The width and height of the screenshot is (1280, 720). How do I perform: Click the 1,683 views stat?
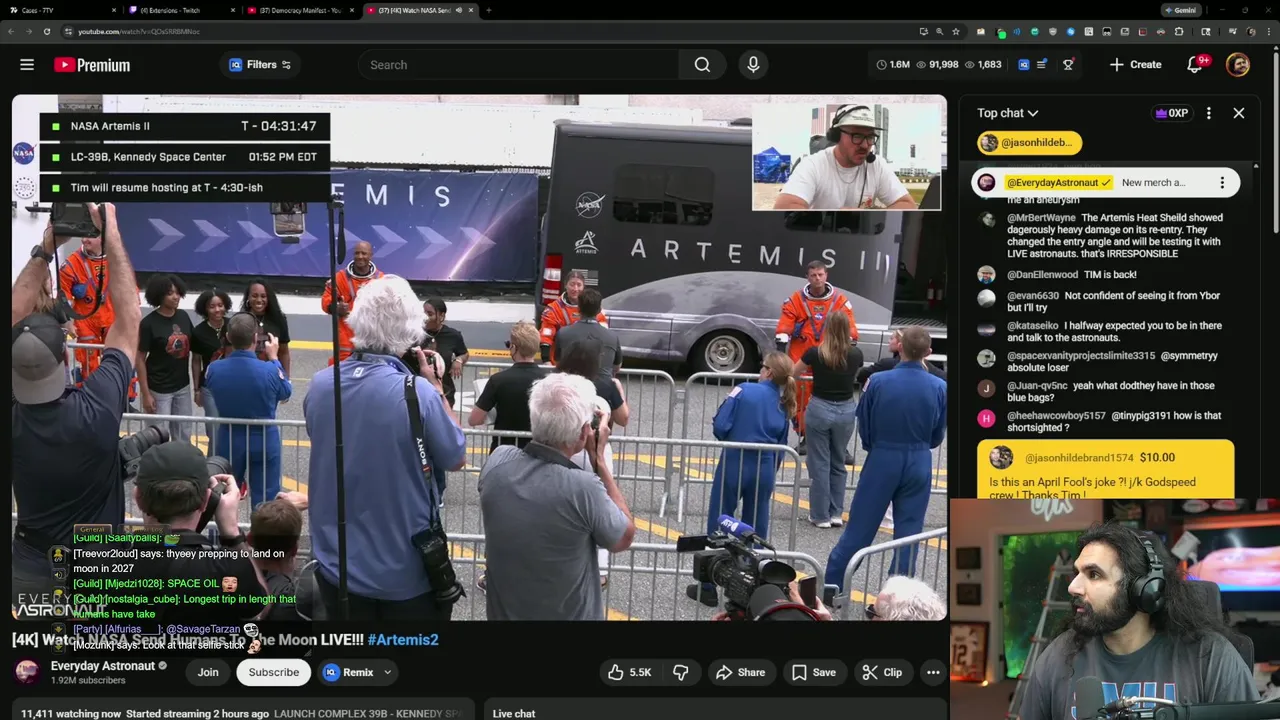pyautogui.click(x=983, y=65)
